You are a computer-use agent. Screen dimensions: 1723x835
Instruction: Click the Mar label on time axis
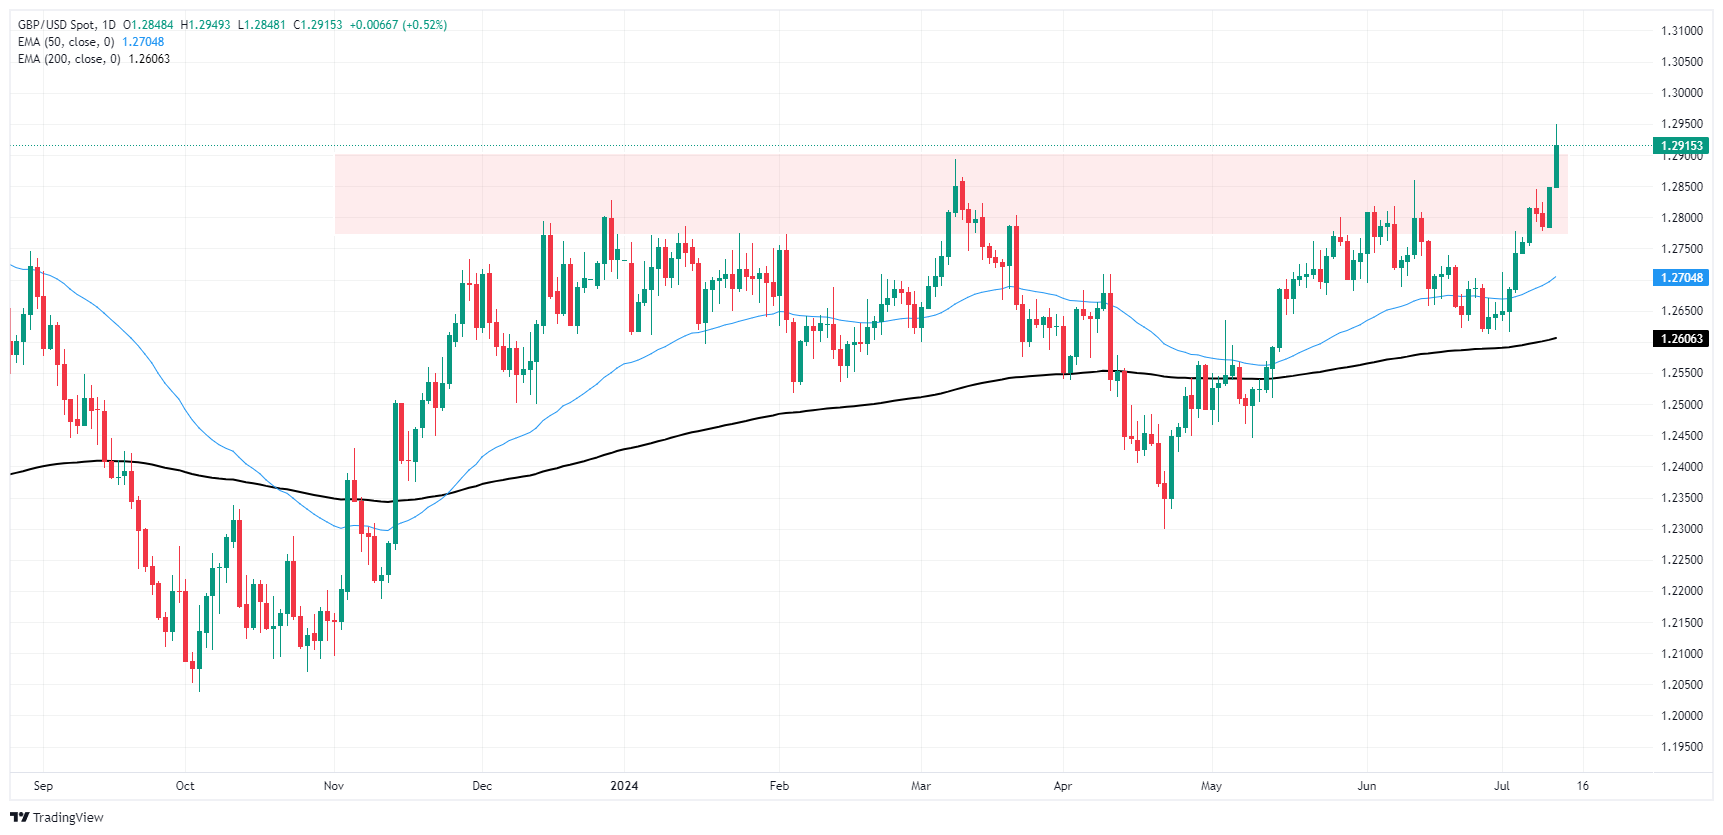(921, 786)
